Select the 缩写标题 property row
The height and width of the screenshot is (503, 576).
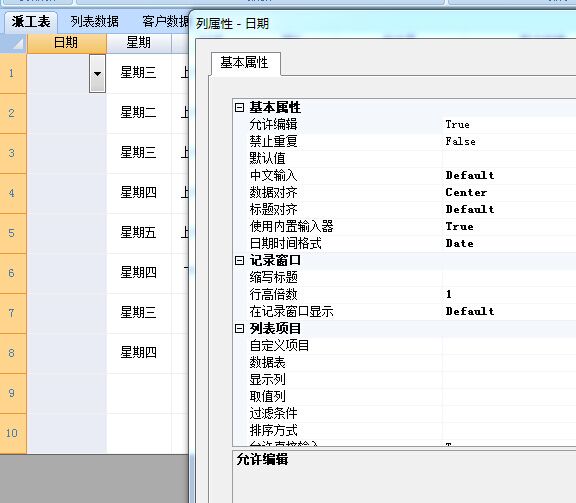pos(411,277)
